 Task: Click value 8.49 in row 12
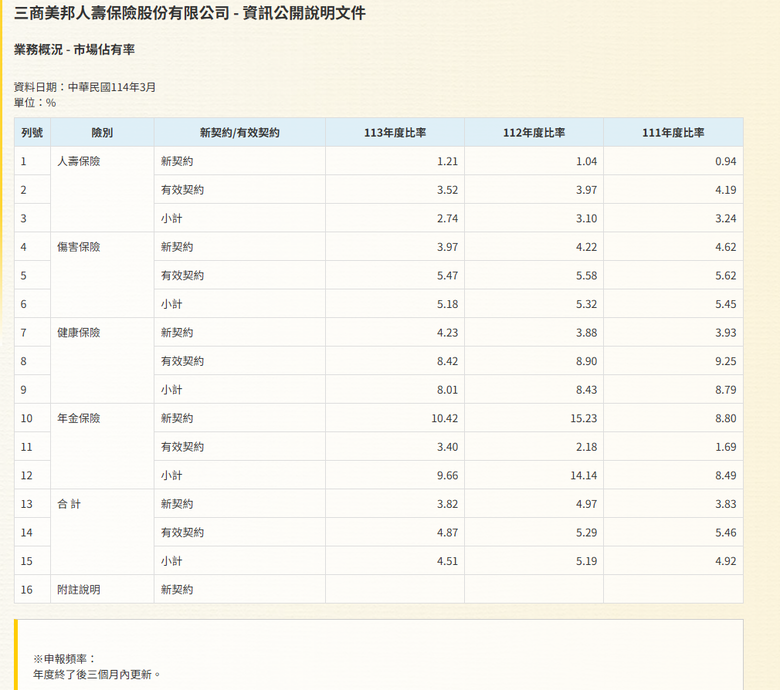pyautogui.click(x=726, y=475)
